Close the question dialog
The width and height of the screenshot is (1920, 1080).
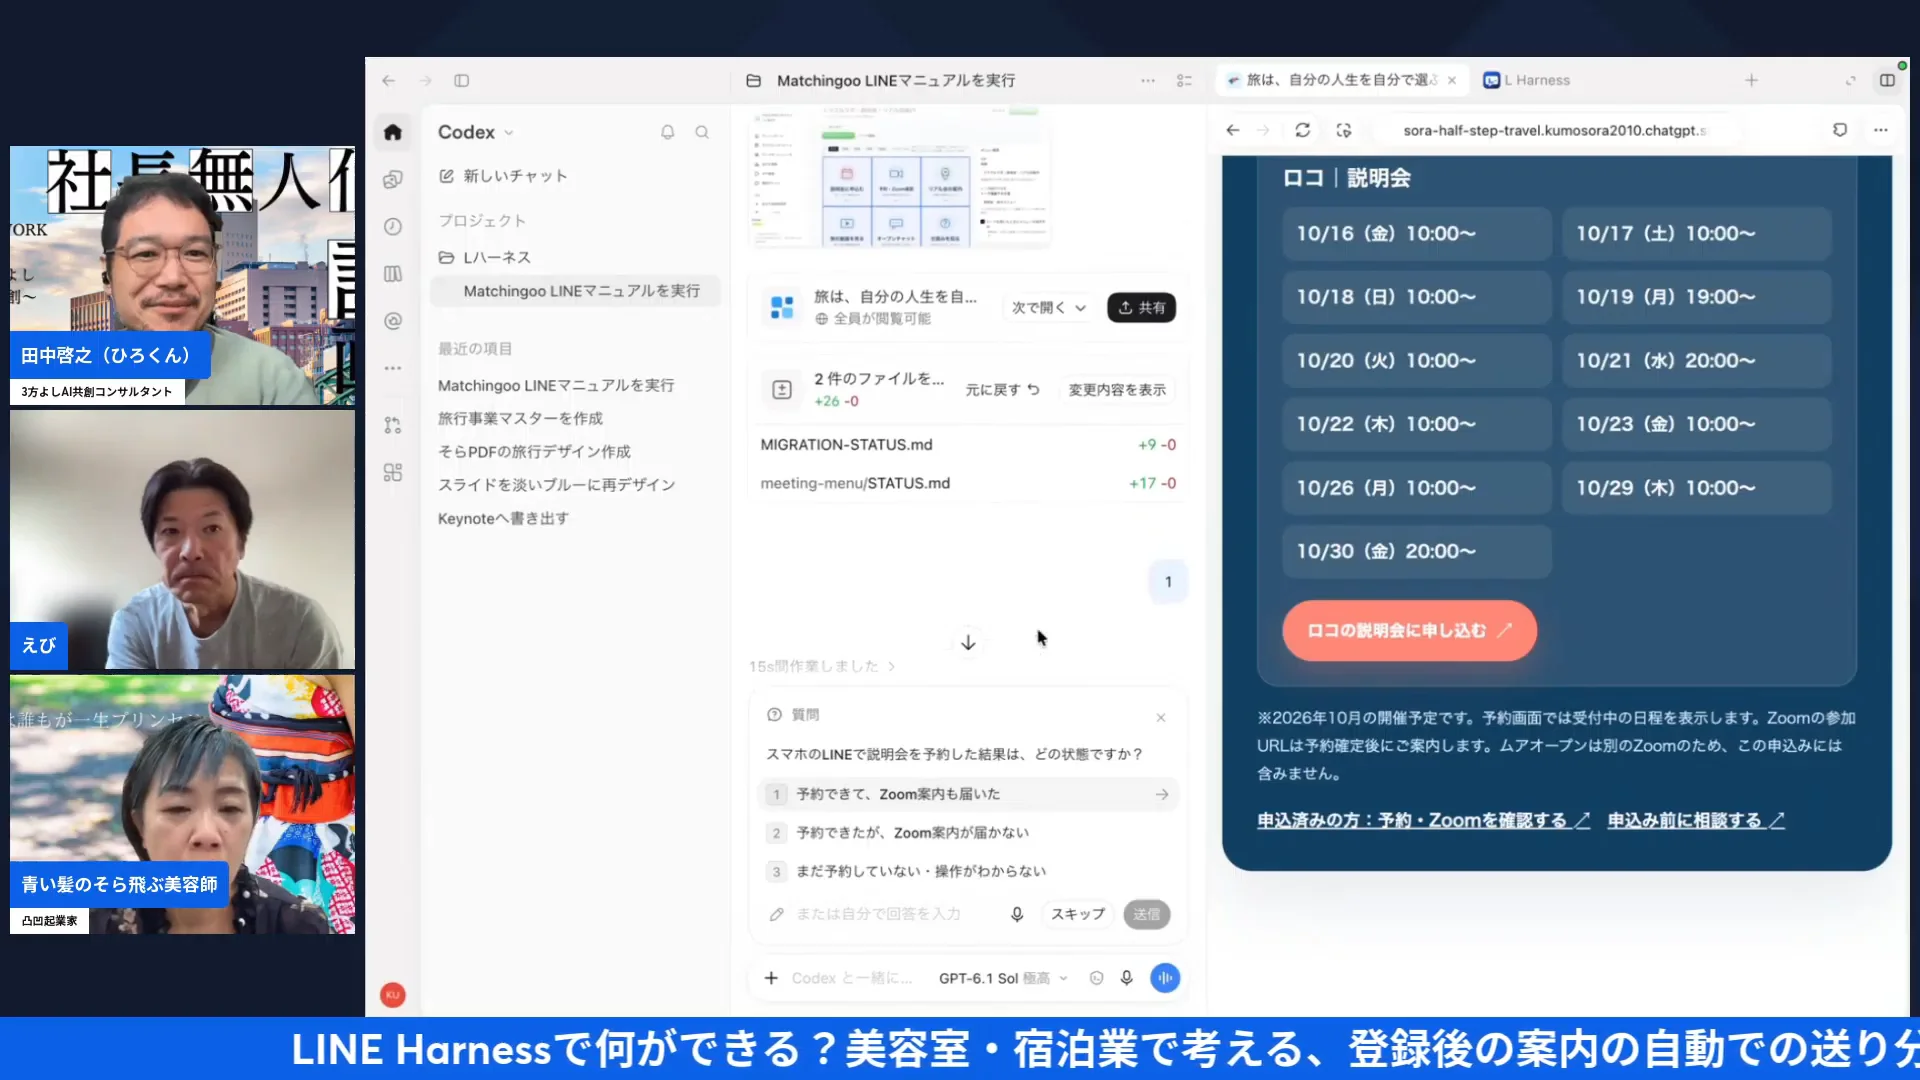click(x=1161, y=717)
